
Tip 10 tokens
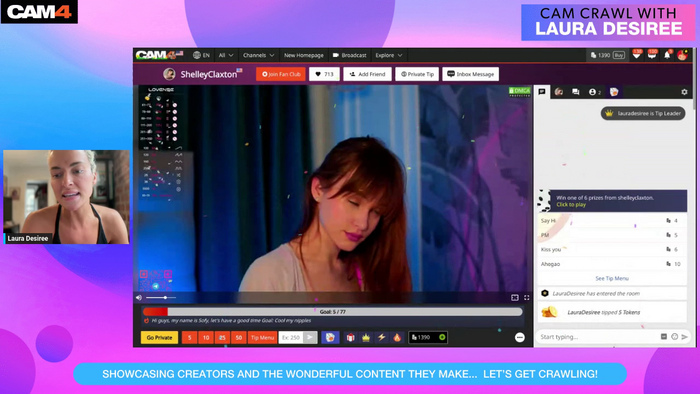[x=206, y=337]
